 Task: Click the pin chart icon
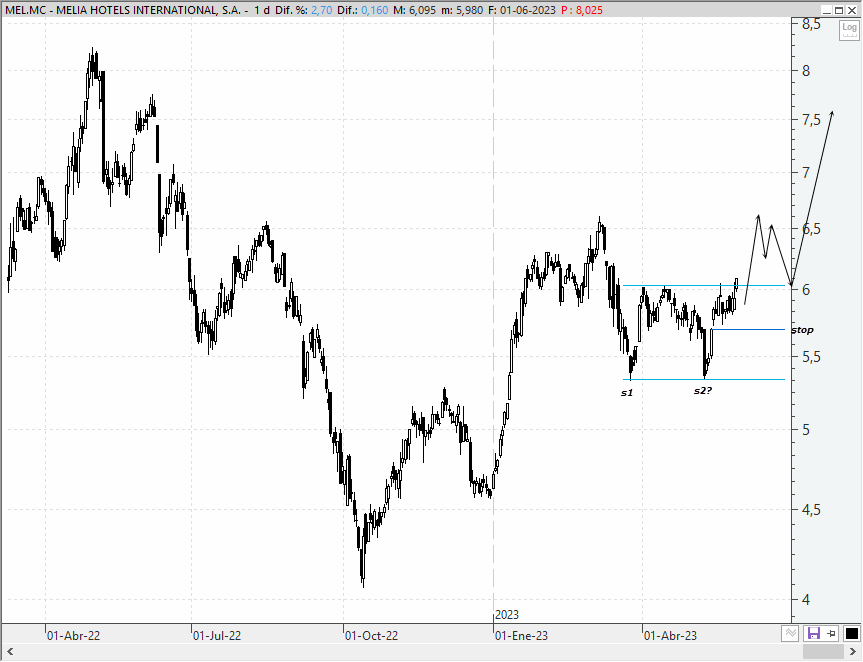pos(832,633)
